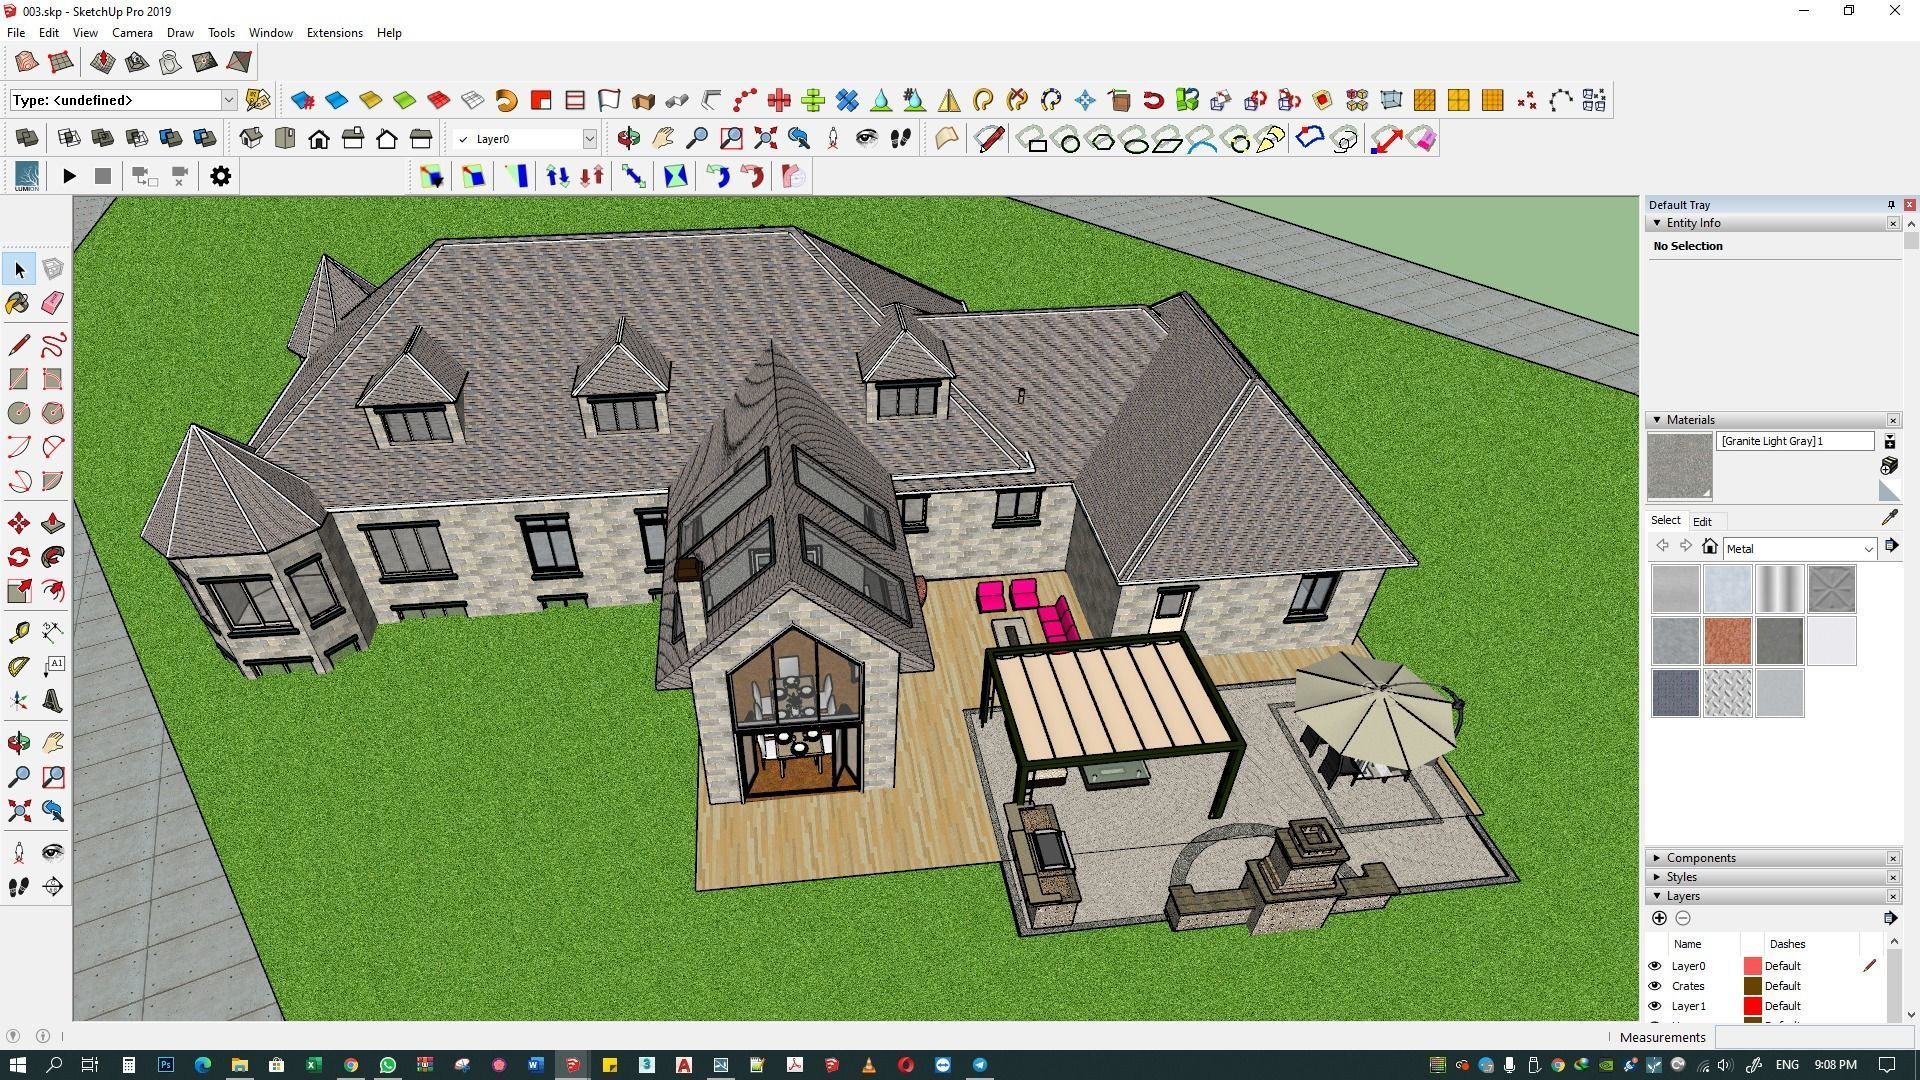Select the Pan hand tool in top toolbar
This screenshot has width=1920, height=1080.
662,138
